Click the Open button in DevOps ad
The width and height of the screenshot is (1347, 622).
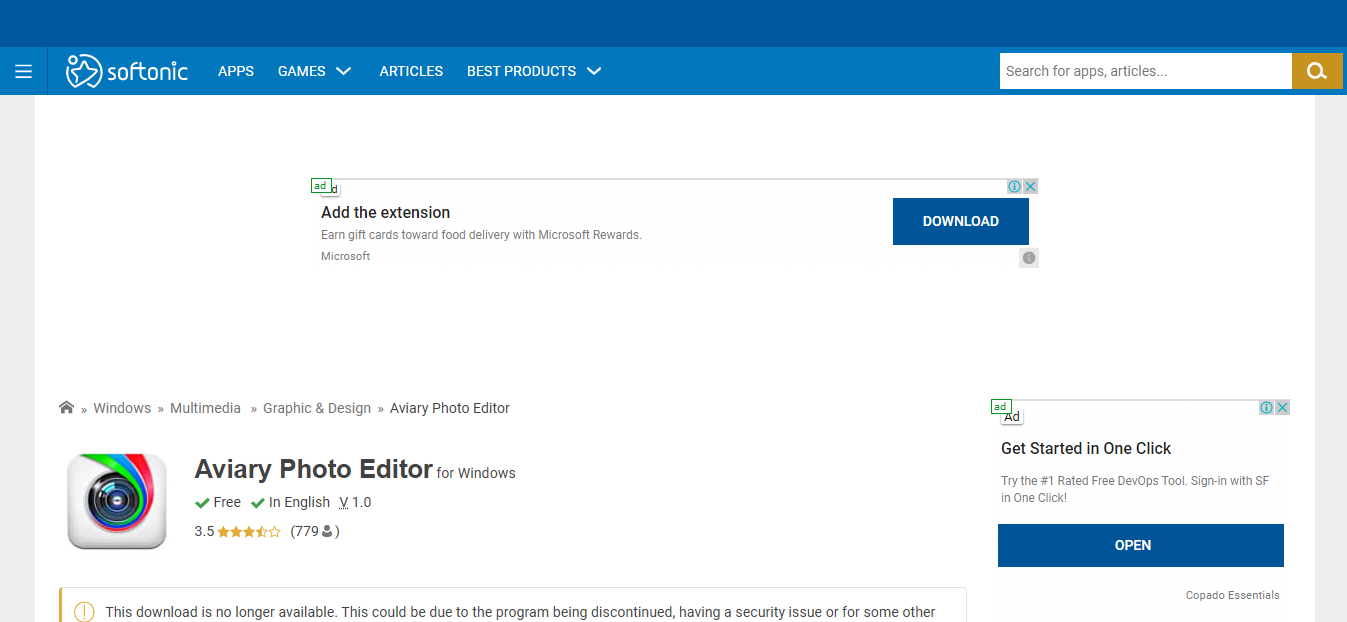click(x=1141, y=545)
